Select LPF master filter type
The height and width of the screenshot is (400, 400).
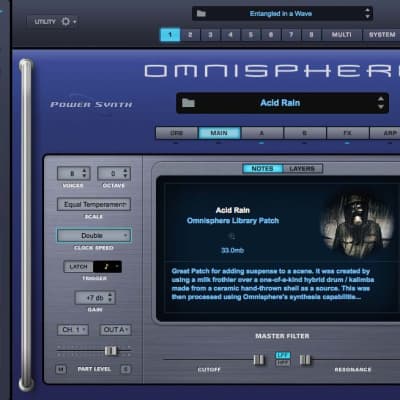283,356
